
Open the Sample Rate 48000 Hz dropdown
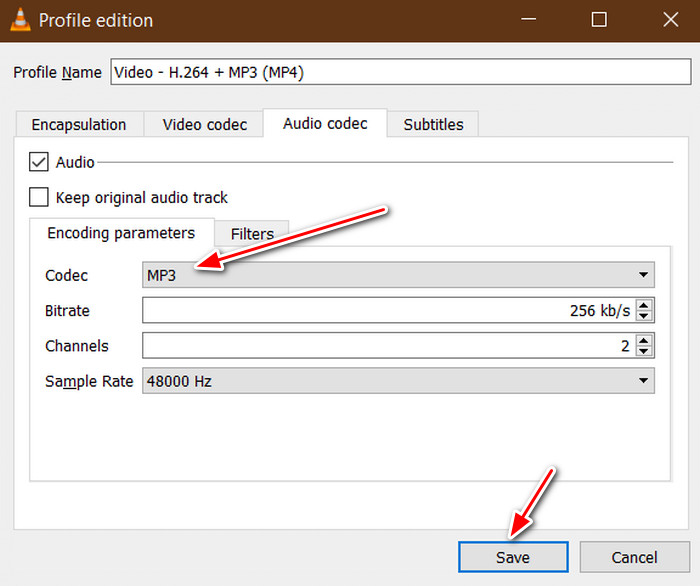(398, 381)
